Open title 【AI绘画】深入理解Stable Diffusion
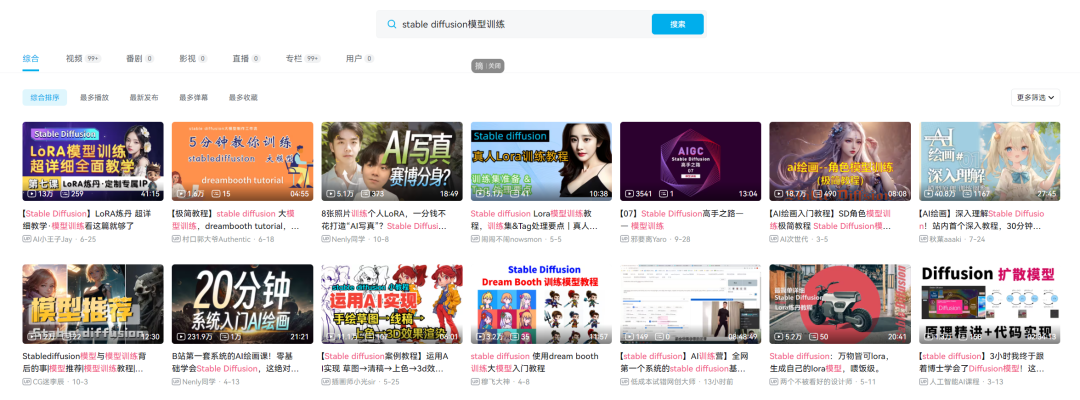This screenshot has height=400, width=1080. point(984,220)
